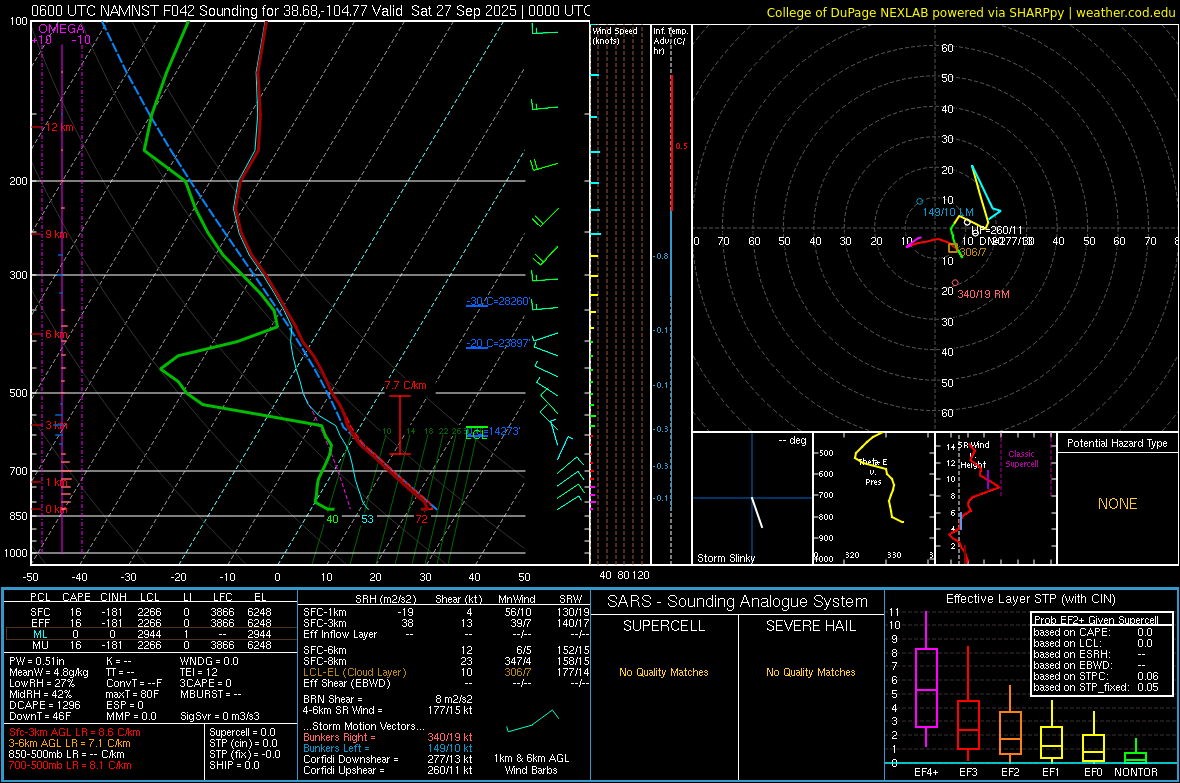Click the magenta EF4+ box plot
The width and height of the screenshot is (1180, 783).
(x=926, y=679)
